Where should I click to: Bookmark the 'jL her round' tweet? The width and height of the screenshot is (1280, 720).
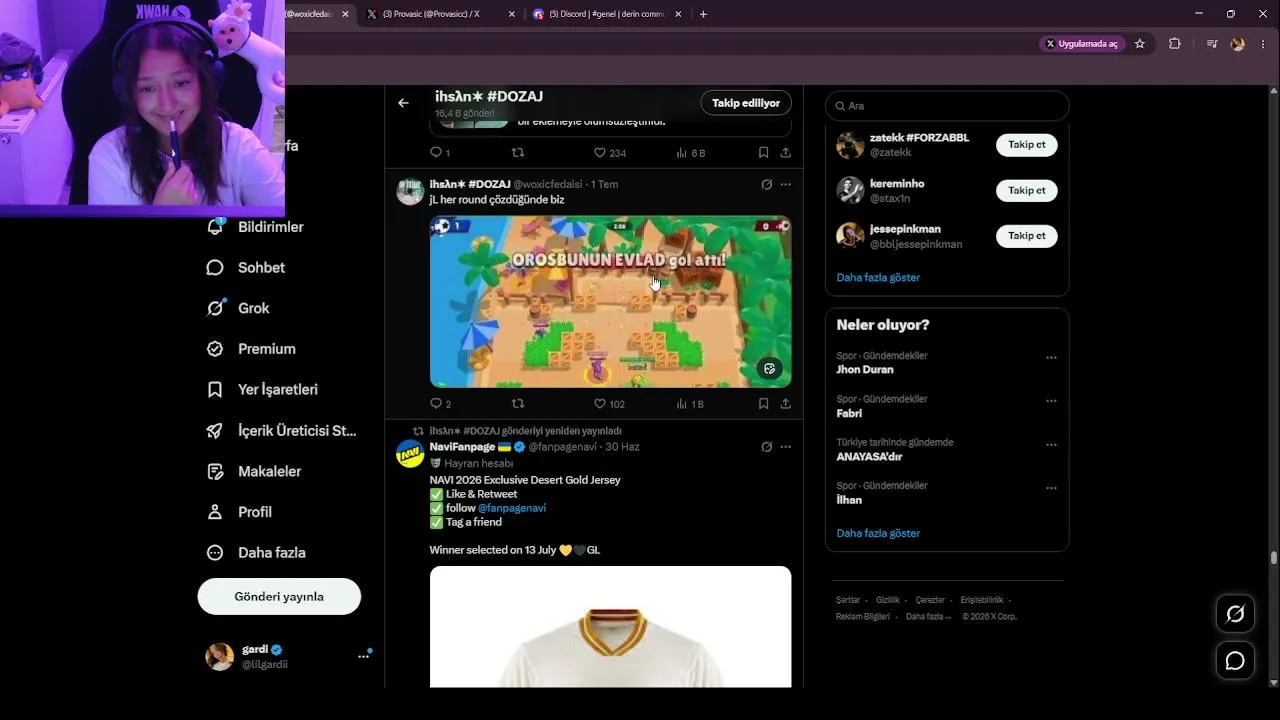click(763, 404)
